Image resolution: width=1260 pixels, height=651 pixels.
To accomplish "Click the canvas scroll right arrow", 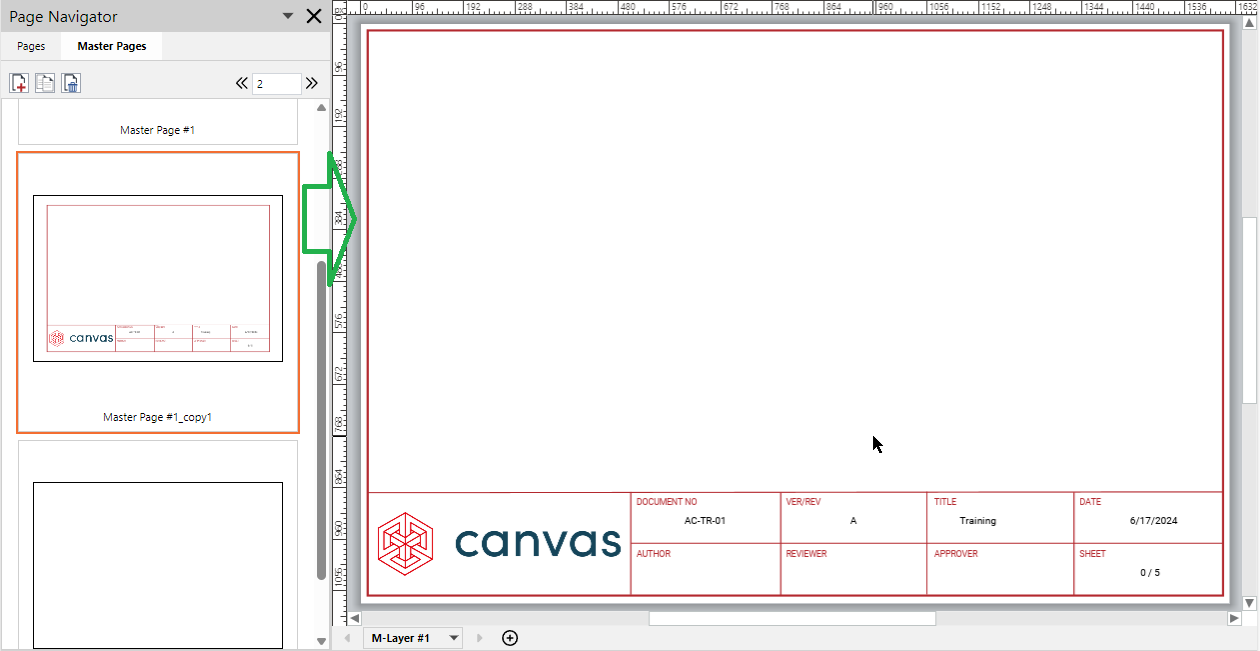I will coord(1234,618).
